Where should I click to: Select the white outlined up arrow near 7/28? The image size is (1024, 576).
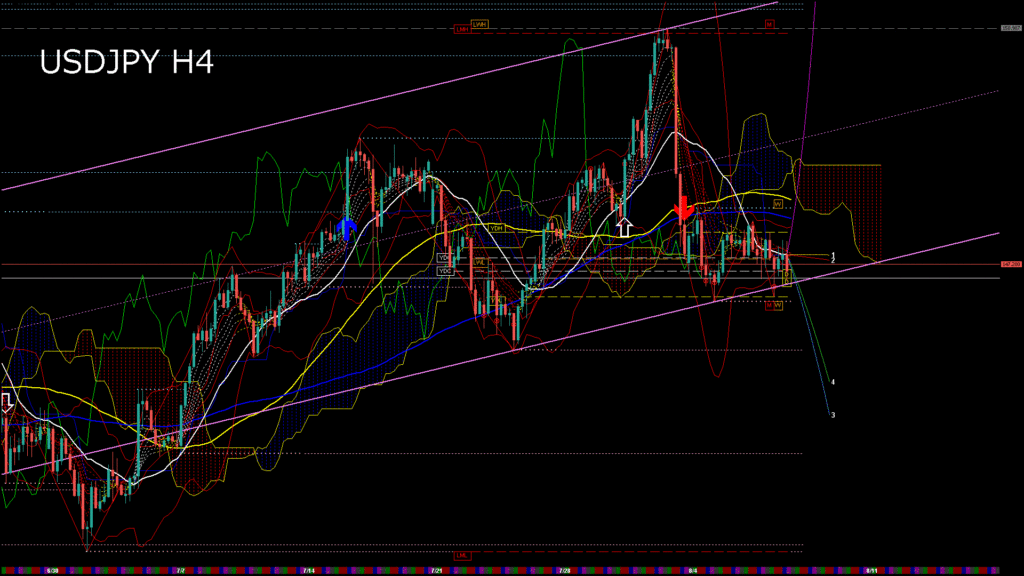click(624, 227)
